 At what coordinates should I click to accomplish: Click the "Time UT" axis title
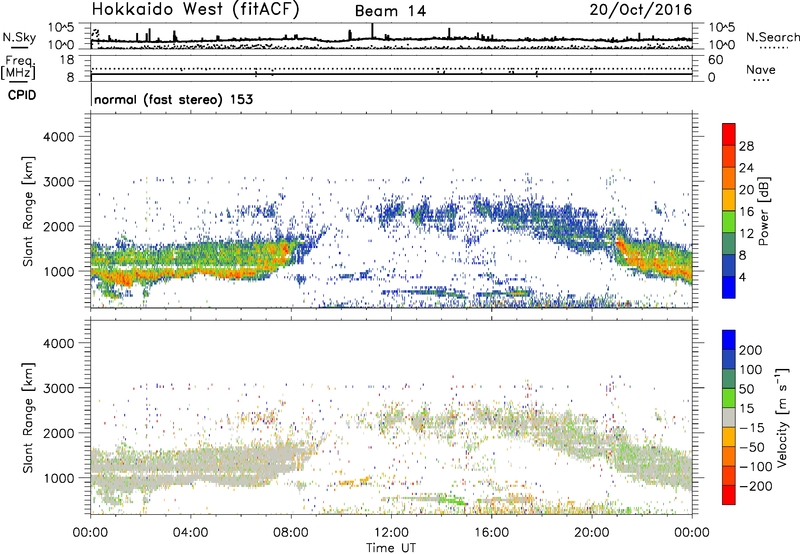click(x=391, y=548)
